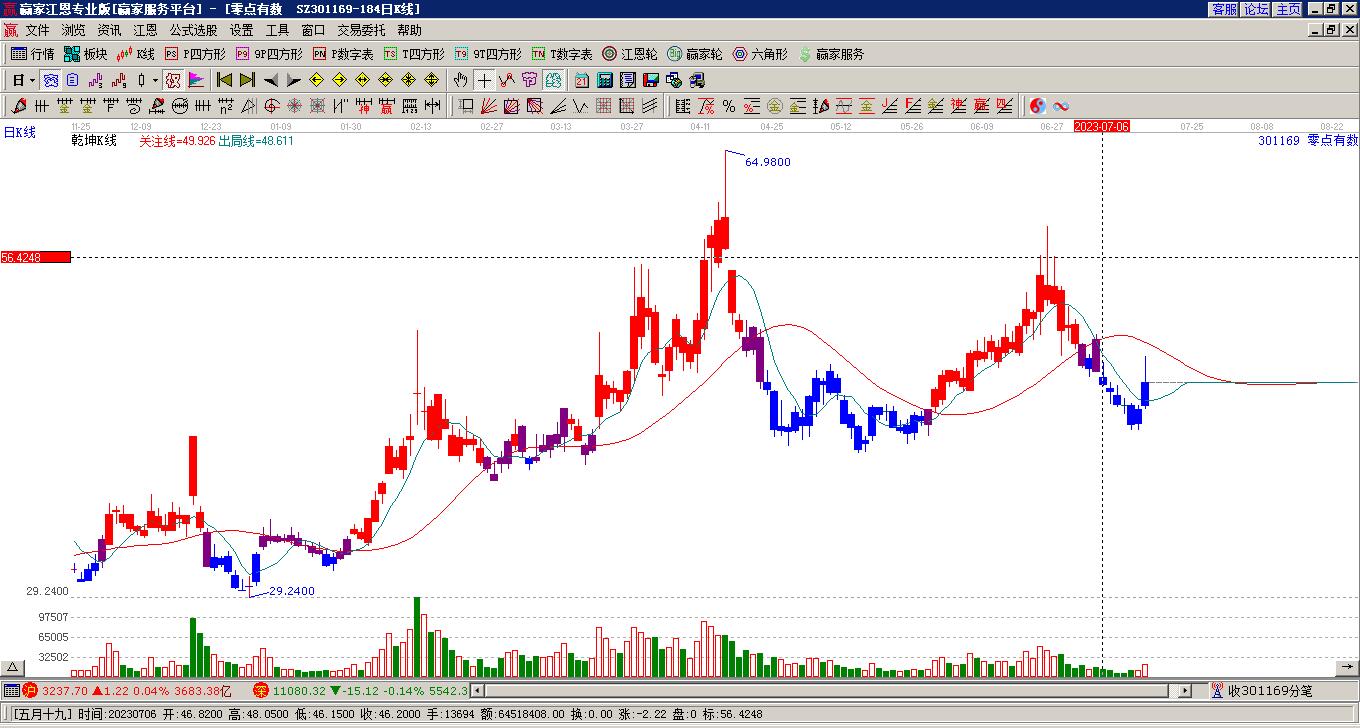Toggle the globe map view button

(x=554, y=80)
